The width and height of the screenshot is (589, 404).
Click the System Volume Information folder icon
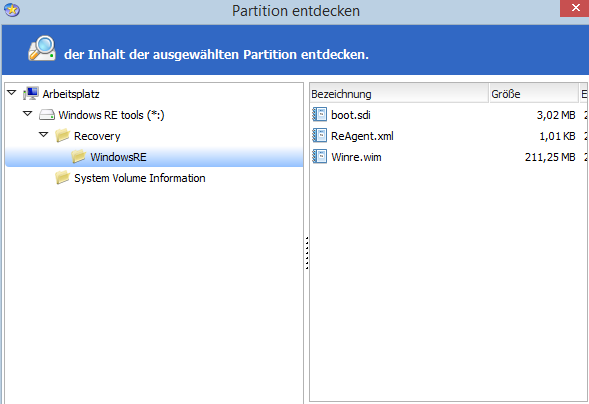[x=62, y=178]
